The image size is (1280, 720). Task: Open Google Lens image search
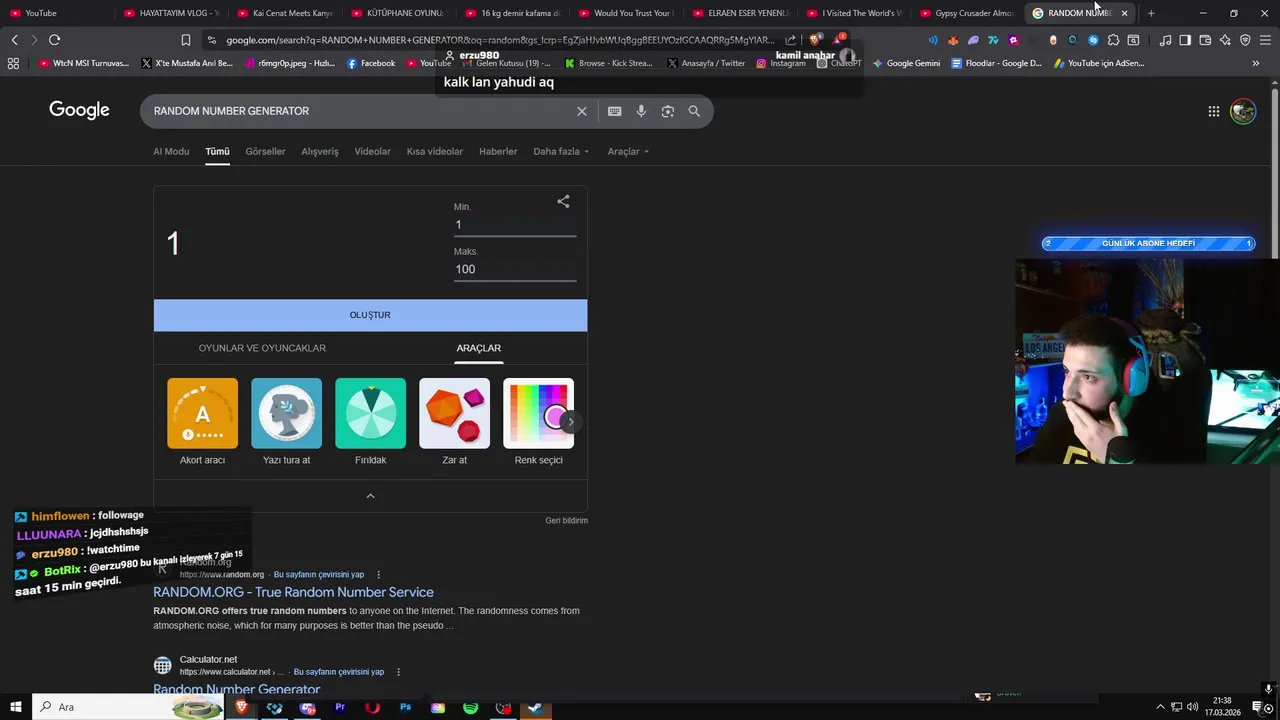668,111
